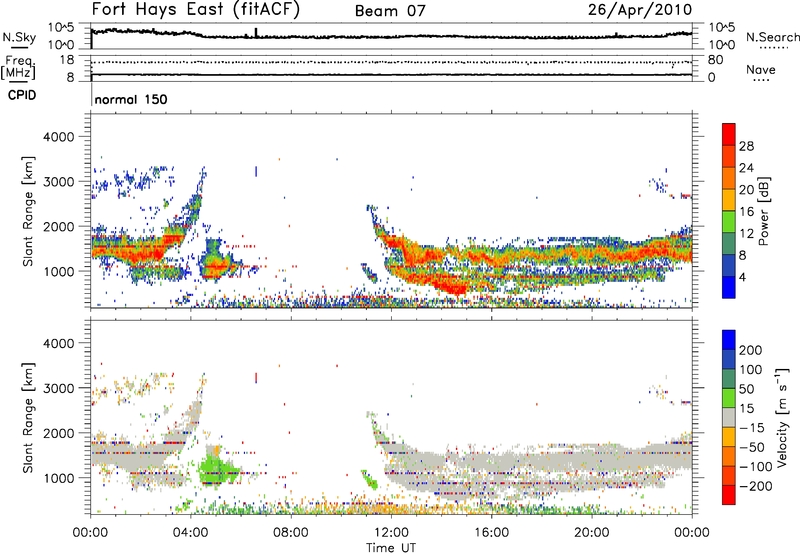Click the Freq. [MHz] axis label

(18, 68)
